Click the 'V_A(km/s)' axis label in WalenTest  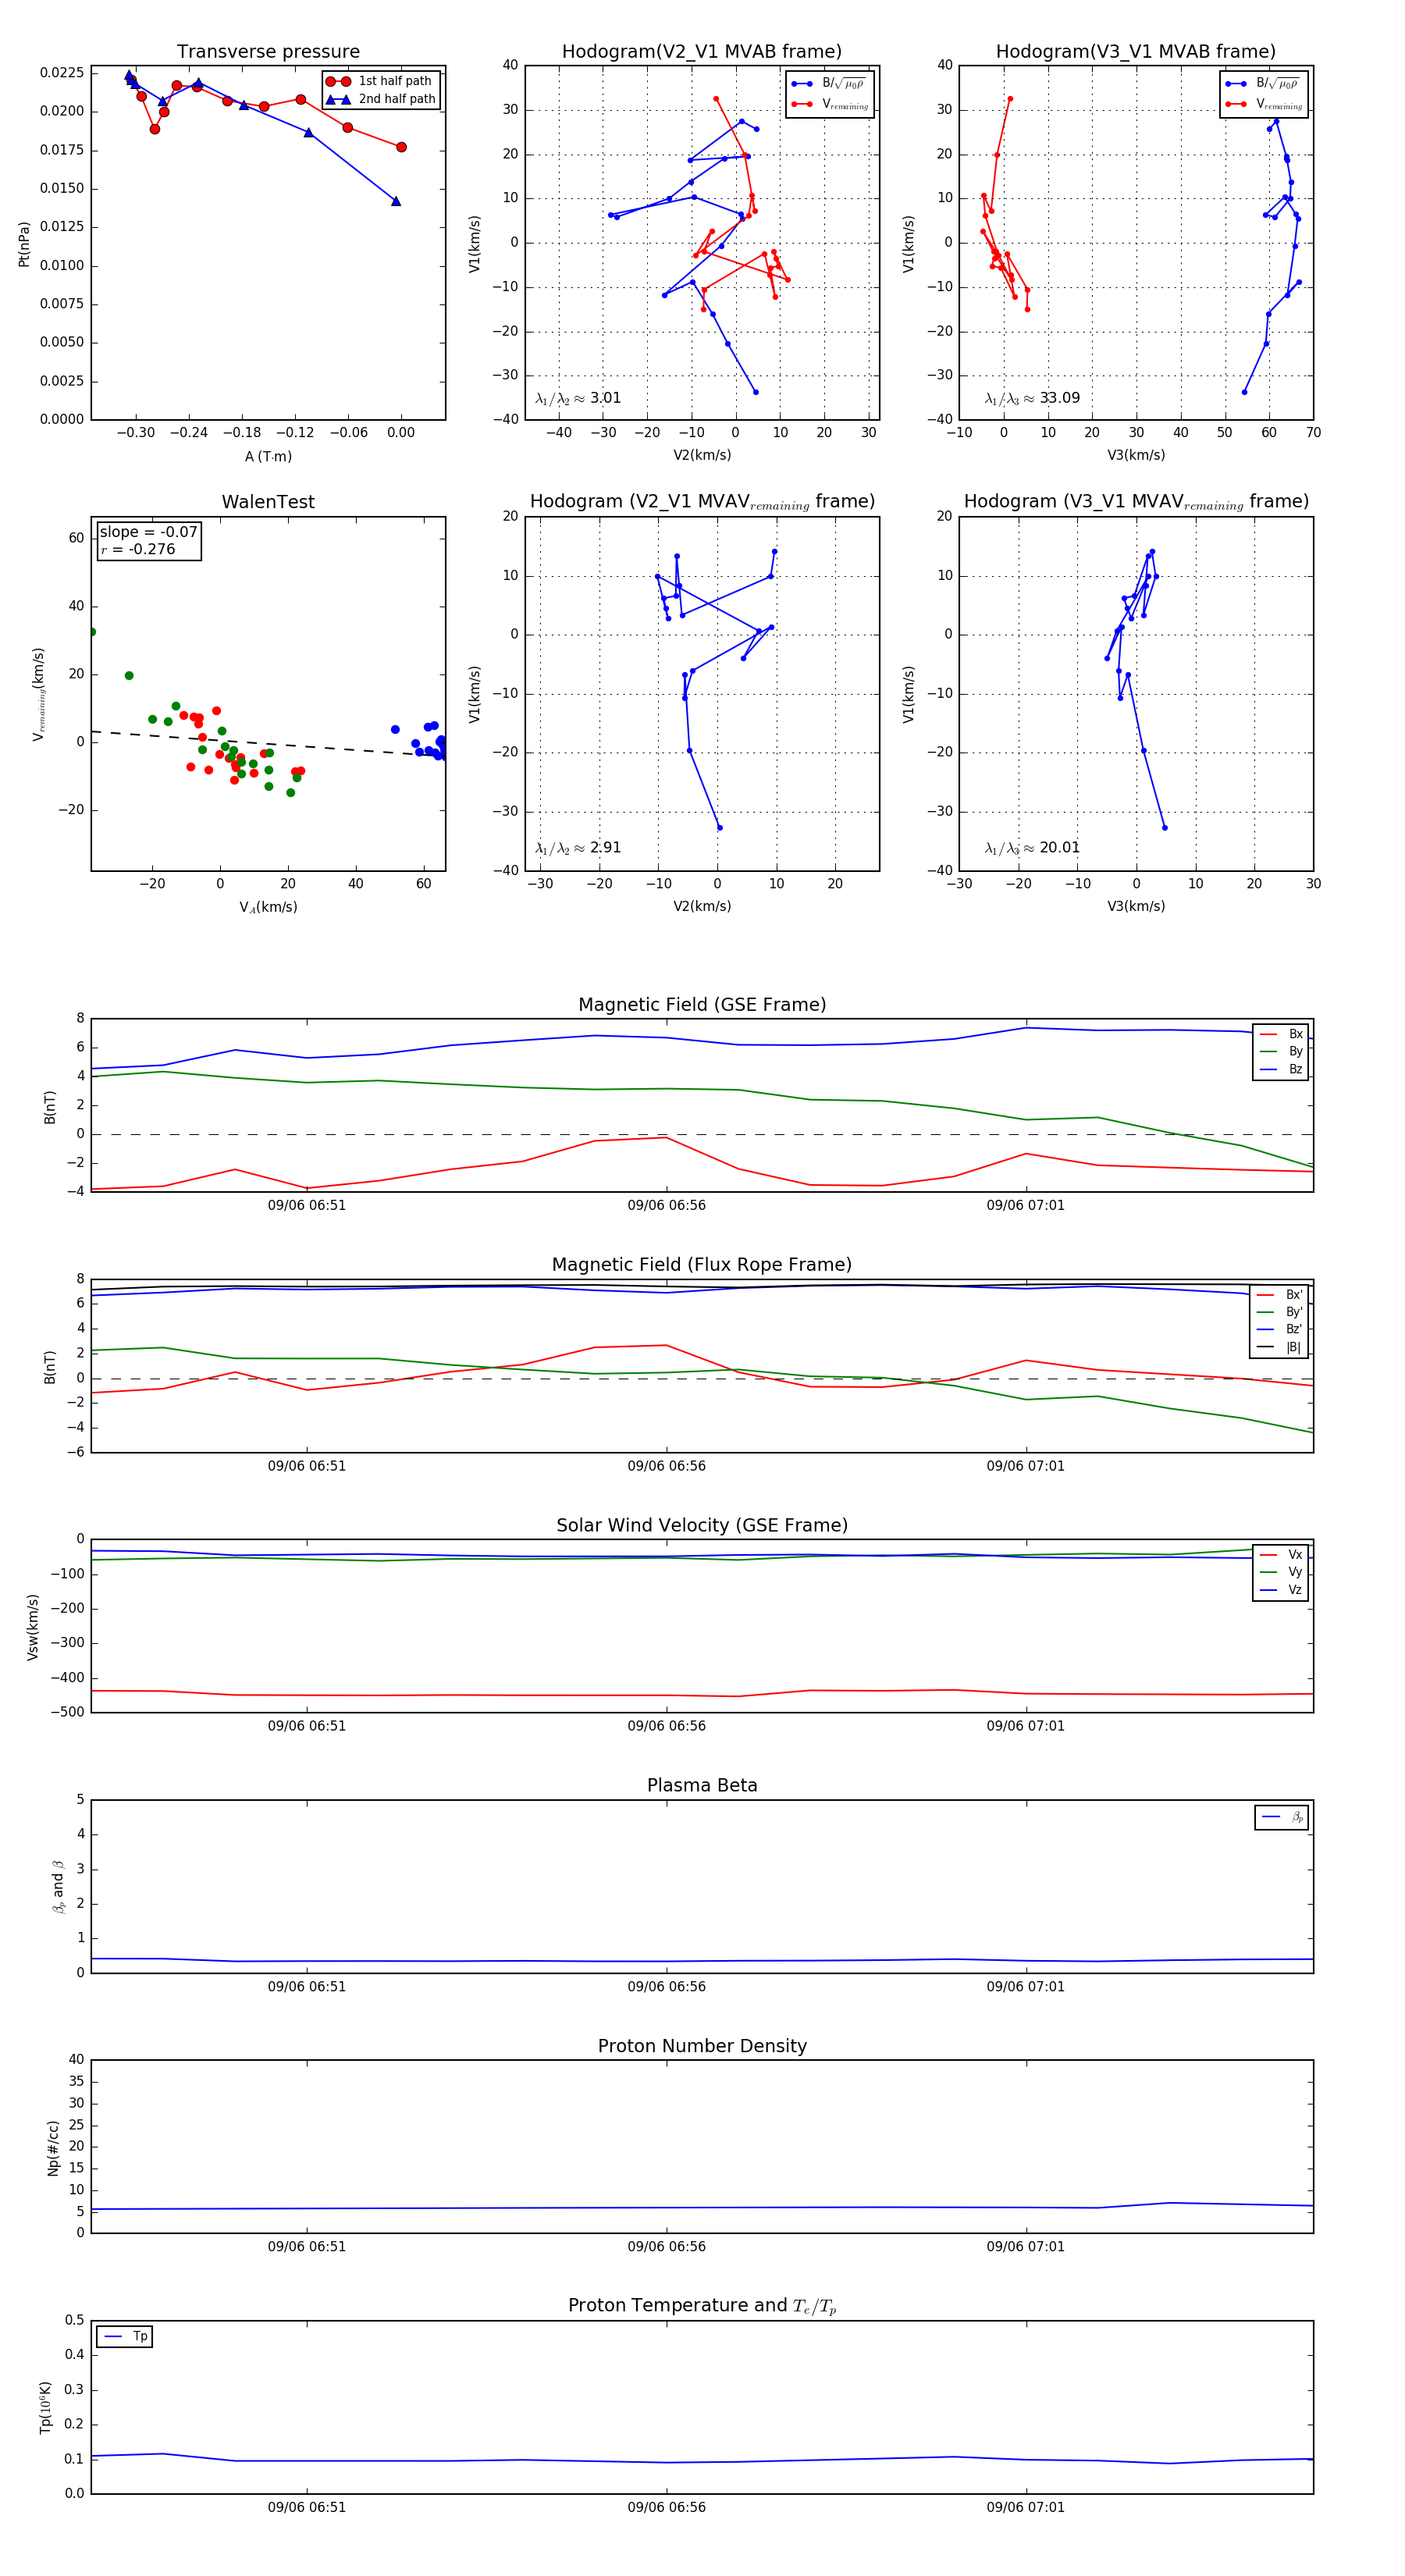(268, 907)
